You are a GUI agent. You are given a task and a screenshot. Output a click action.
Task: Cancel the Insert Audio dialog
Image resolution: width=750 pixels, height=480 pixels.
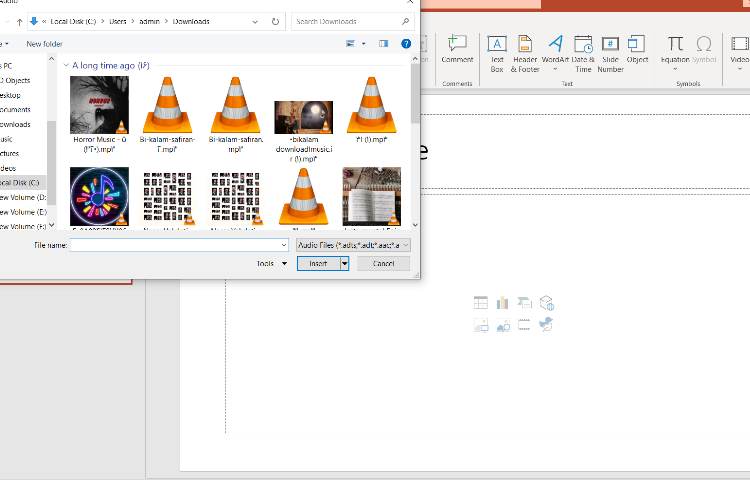[x=383, y=263]
